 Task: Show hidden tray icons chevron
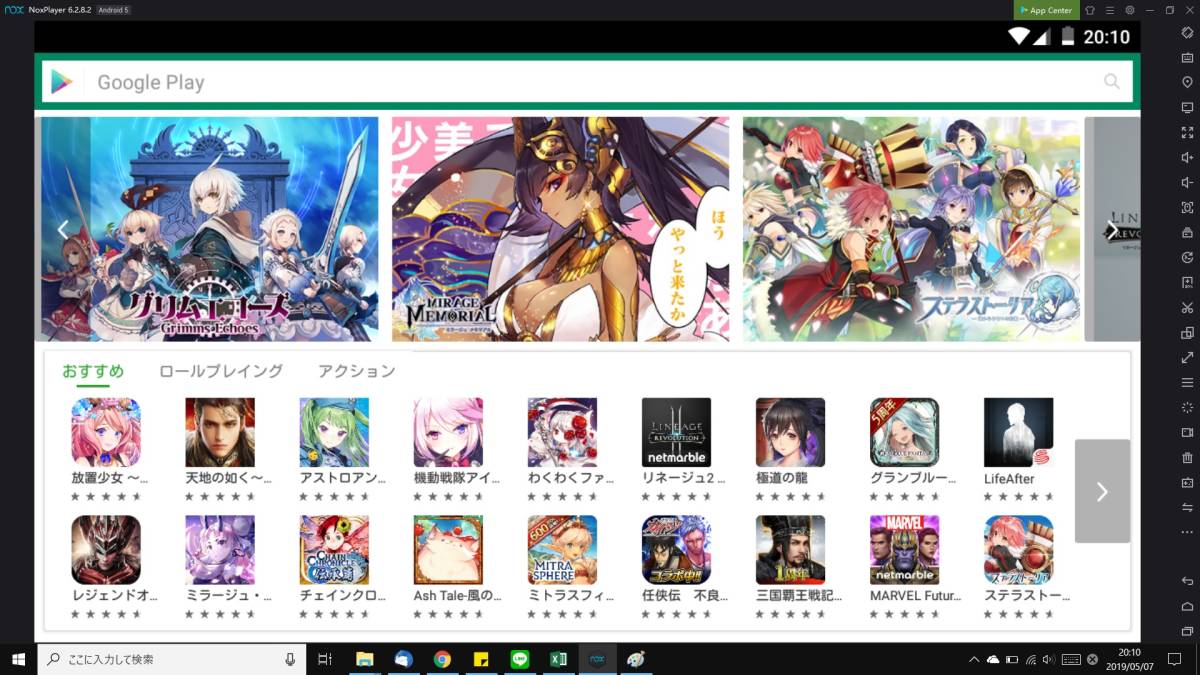coord(974,659)
